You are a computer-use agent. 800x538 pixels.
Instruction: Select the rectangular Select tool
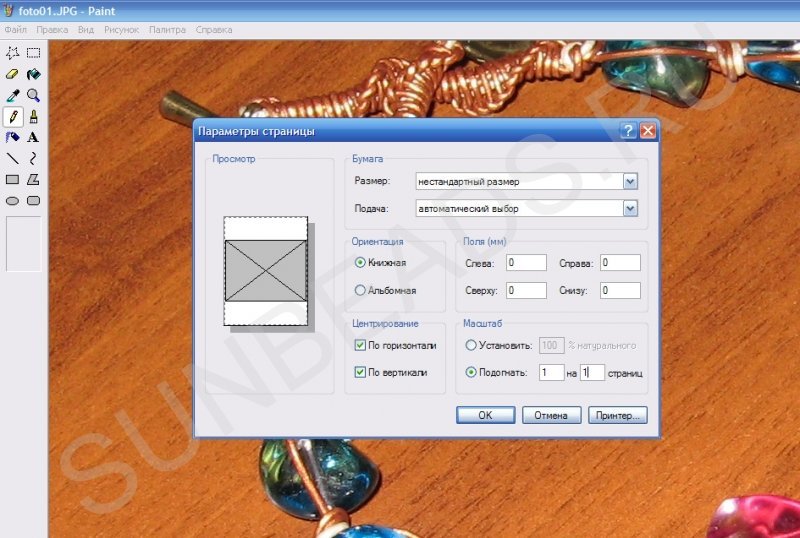(x=34, y=53)
